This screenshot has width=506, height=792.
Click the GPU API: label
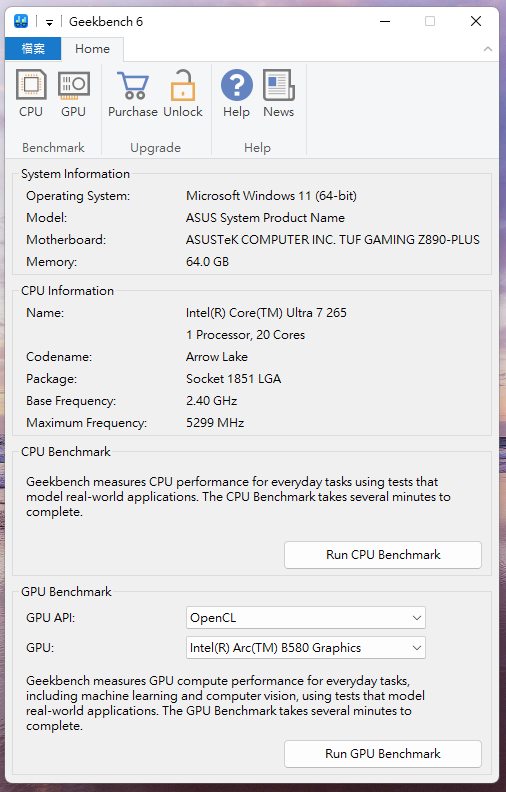point(50,618)
